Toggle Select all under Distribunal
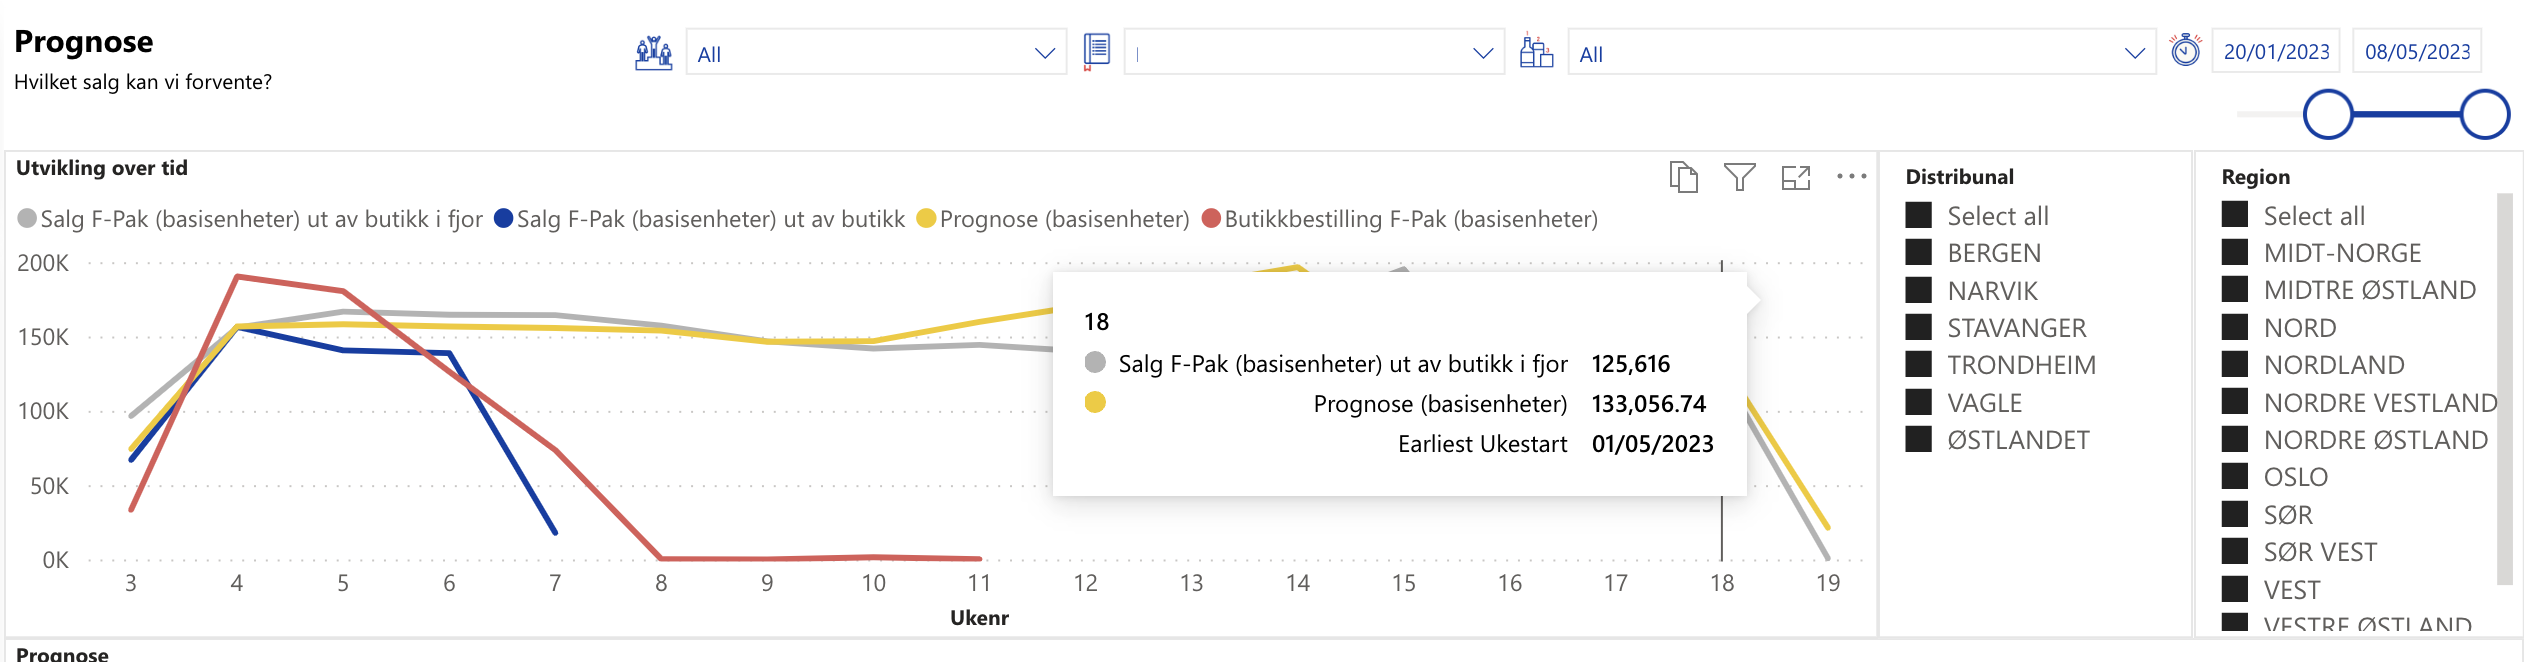Viewport: 2548px width, 662px height. pos(1918,216)
